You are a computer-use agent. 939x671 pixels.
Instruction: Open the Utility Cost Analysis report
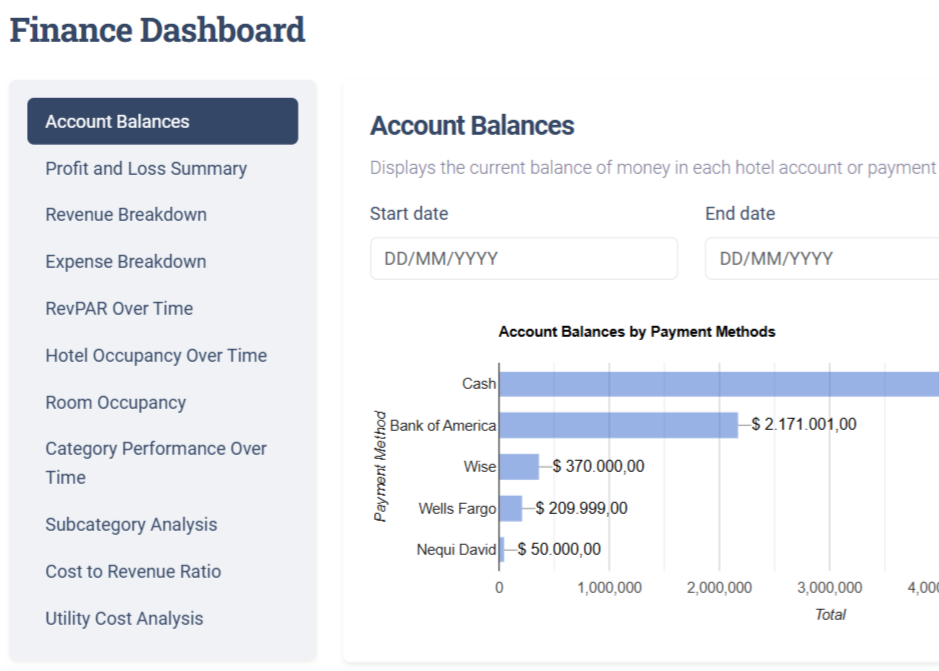pyautogui.click(x=125, y=618)
